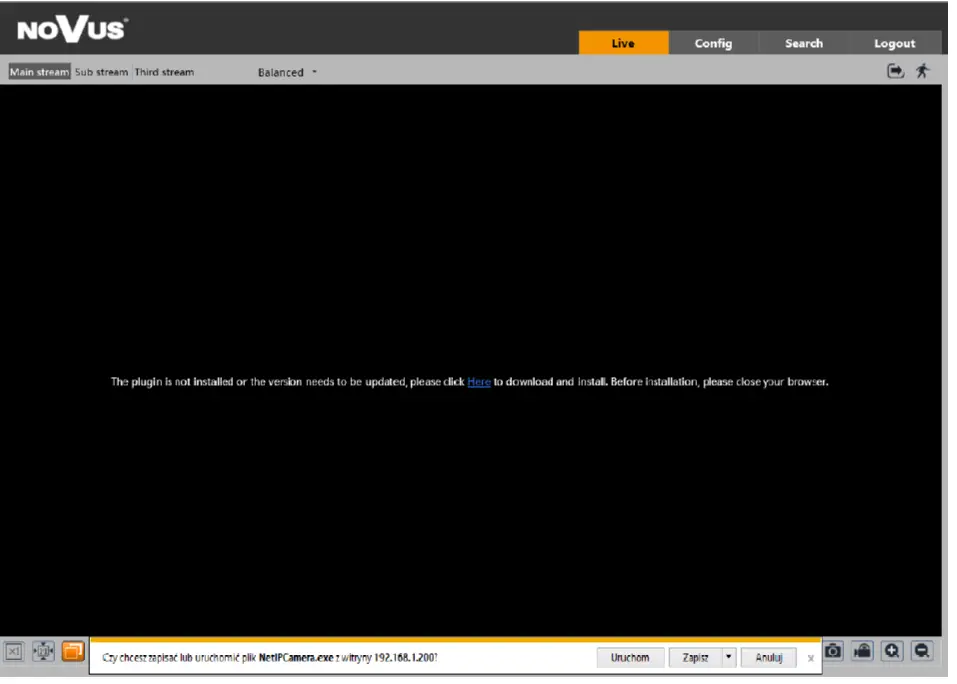Dismiss the download notification bar

pyautogui.click(x=811, y=658)
